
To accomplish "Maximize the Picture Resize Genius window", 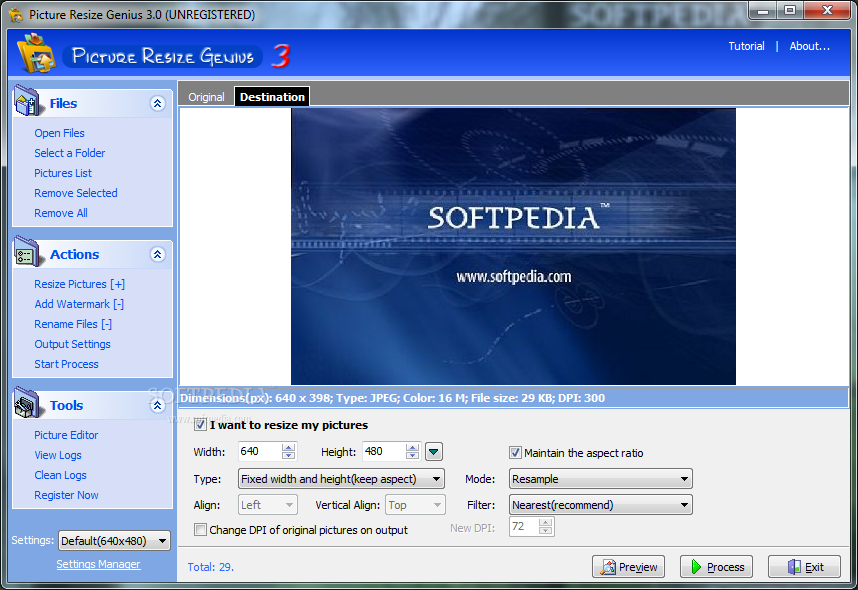I will coord(790,10).
